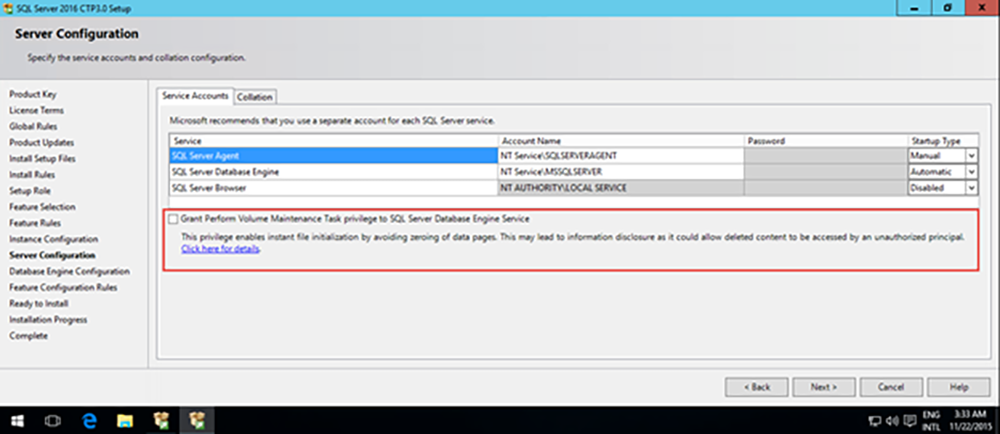Open the Windows Start menu
The height and width of the screenshot is (434, 1000).
point(17,421)
